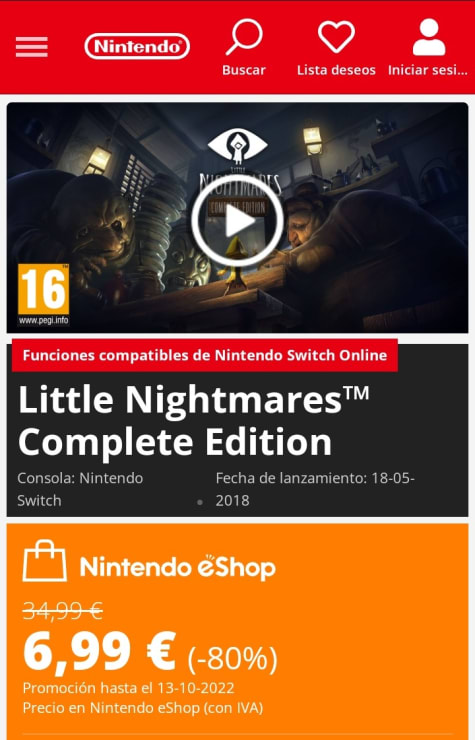
Task: Open Funciones compatibles de Nintendo Switch Online banner
Action: pos(204,355)
